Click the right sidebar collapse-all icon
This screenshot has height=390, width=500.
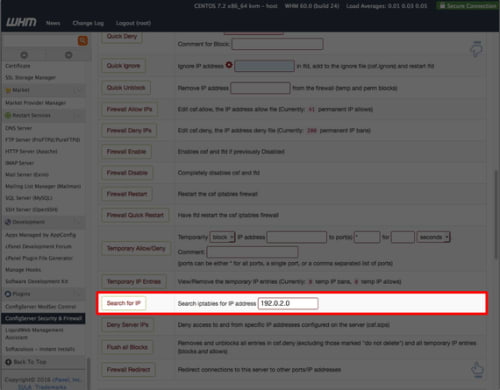click(68, 55)
